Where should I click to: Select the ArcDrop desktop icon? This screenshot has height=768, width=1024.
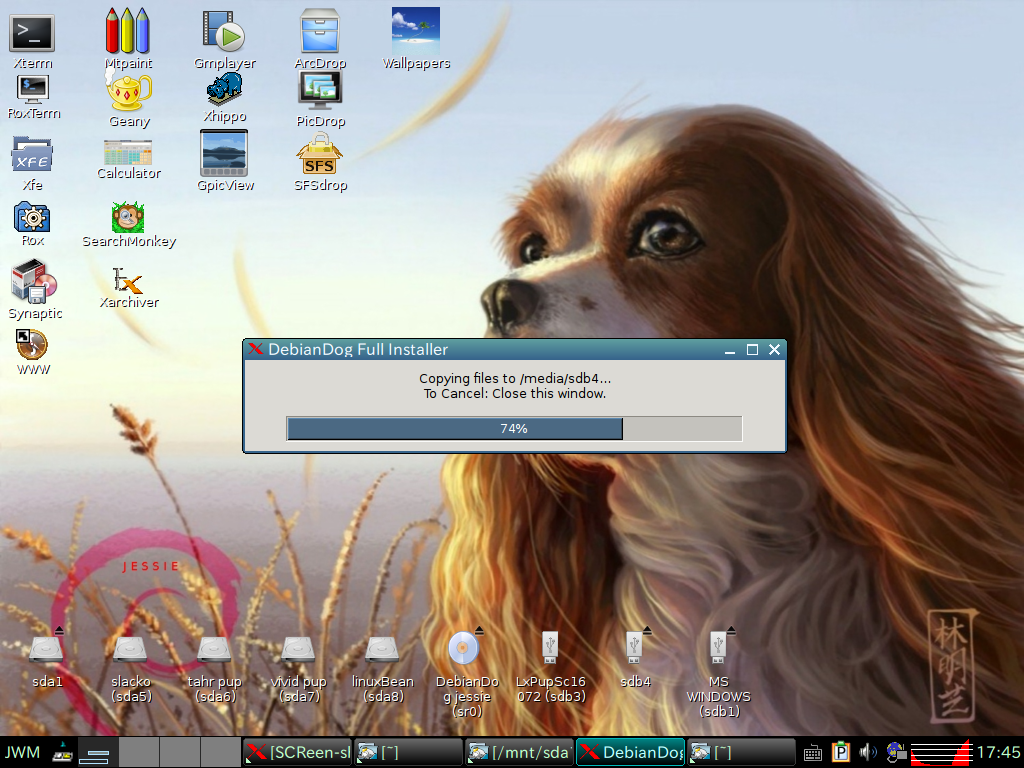pos(320,31)
